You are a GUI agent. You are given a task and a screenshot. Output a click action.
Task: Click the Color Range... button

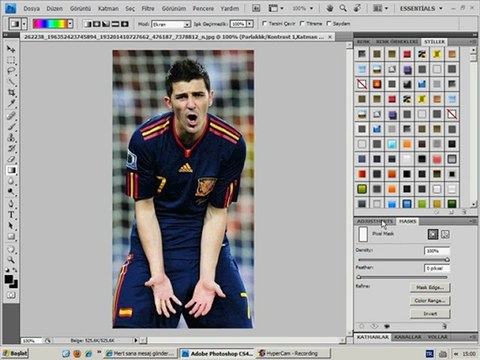tap(430, 301)
